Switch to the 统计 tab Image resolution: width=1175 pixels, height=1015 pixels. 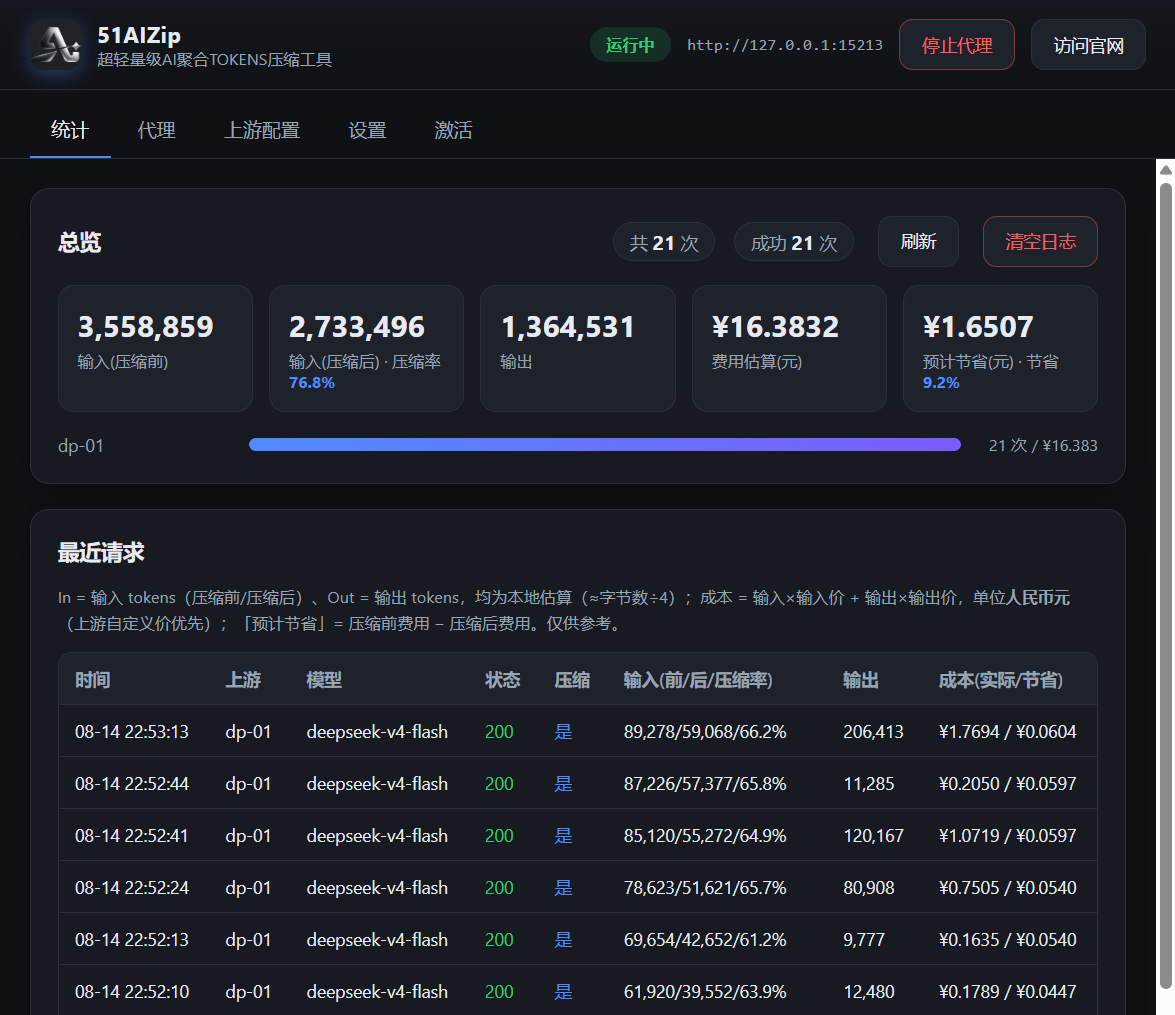point(70,130)
